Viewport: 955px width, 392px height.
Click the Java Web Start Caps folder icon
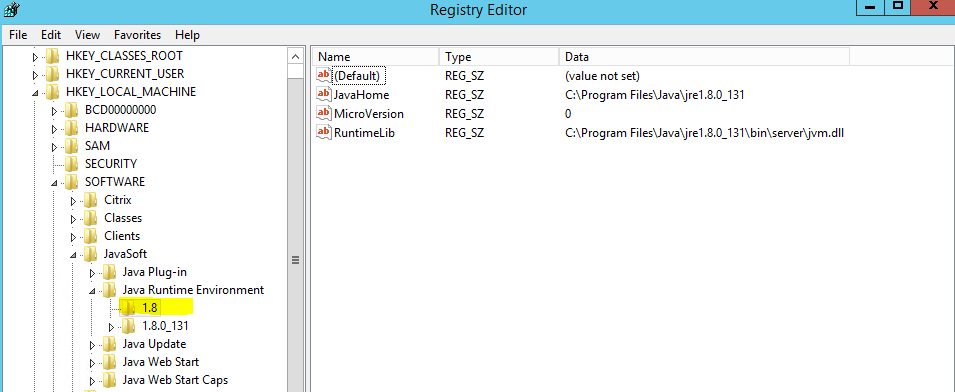(110, 380)
